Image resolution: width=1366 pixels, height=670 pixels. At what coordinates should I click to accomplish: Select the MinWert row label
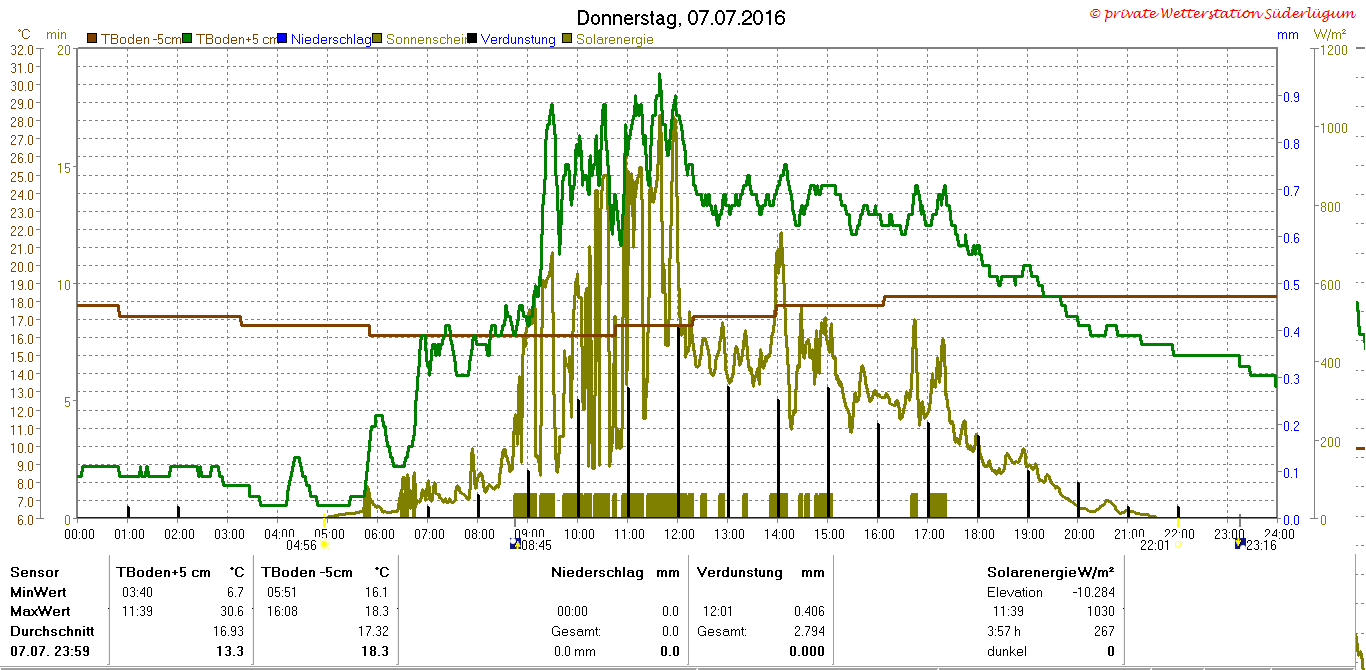(x=40, y=592)
